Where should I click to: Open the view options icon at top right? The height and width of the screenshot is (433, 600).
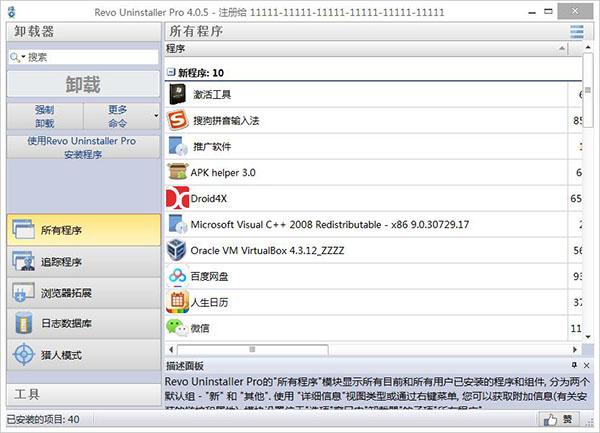[577, 32]
